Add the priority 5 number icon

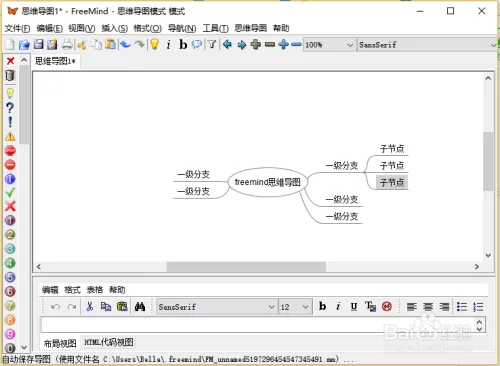(x=10, y=277)
